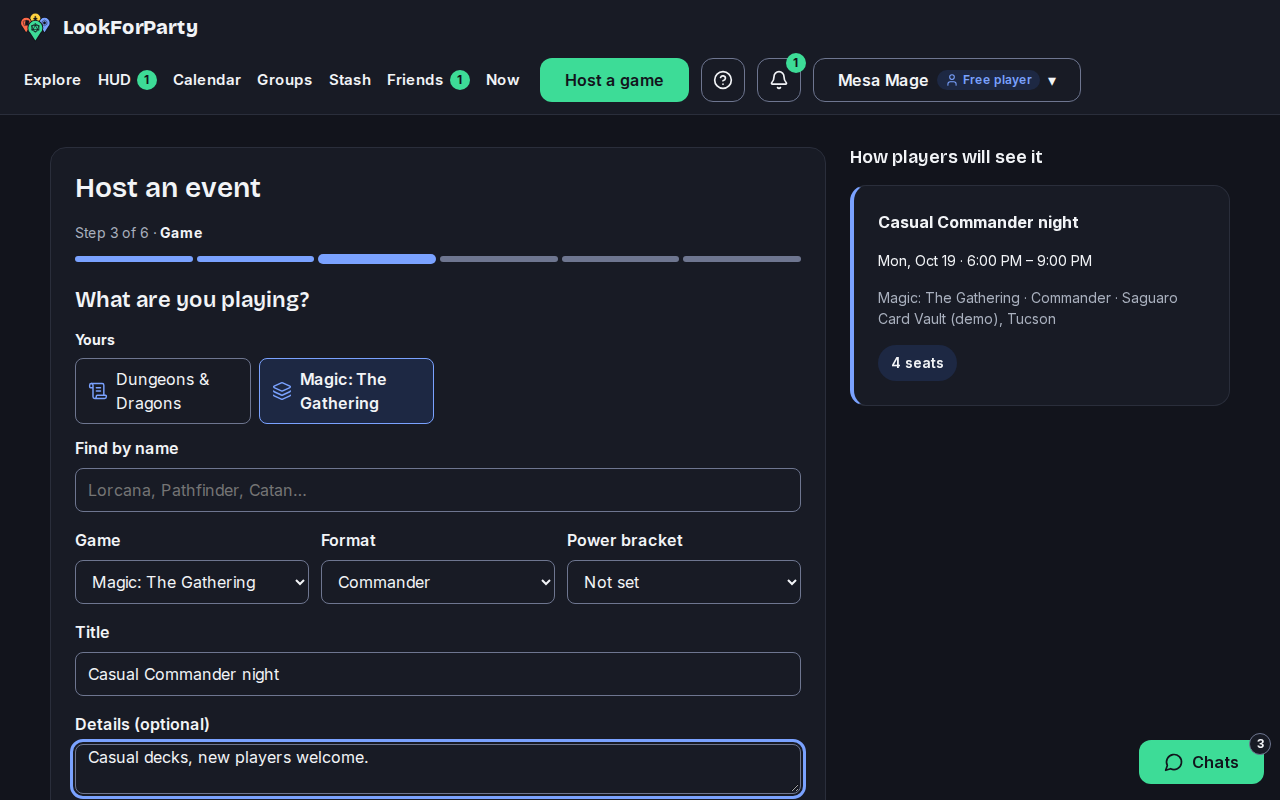Click the Magic: The Gathering cards icon
1280x800 pixels.
click(282, 391)
